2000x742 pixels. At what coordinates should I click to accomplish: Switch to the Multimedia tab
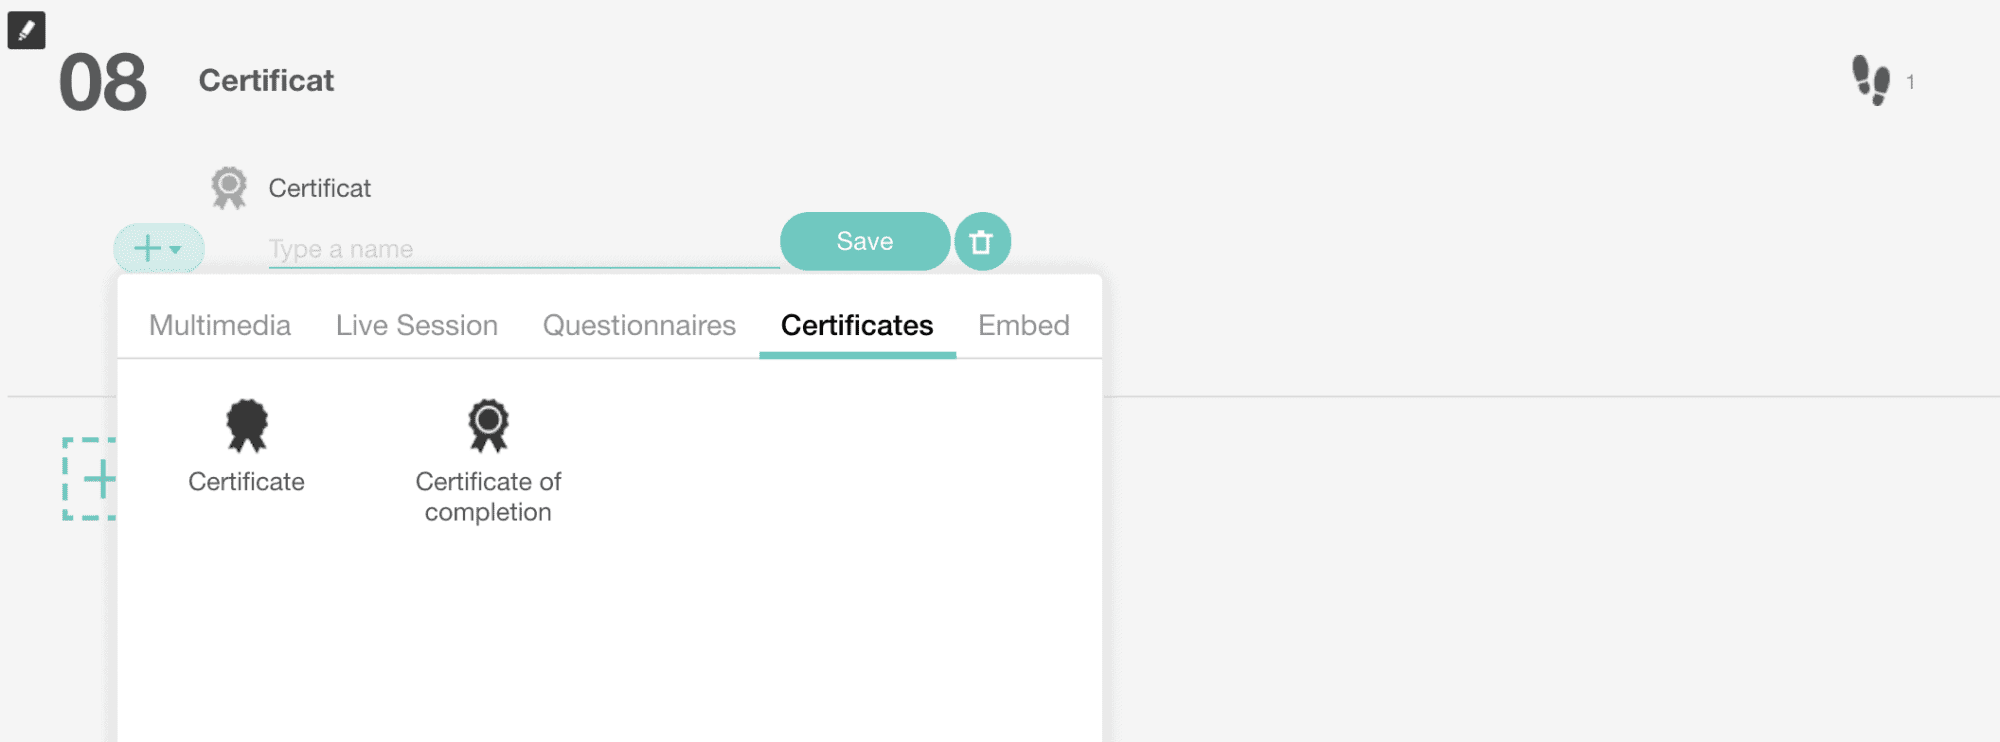point(220,326)
